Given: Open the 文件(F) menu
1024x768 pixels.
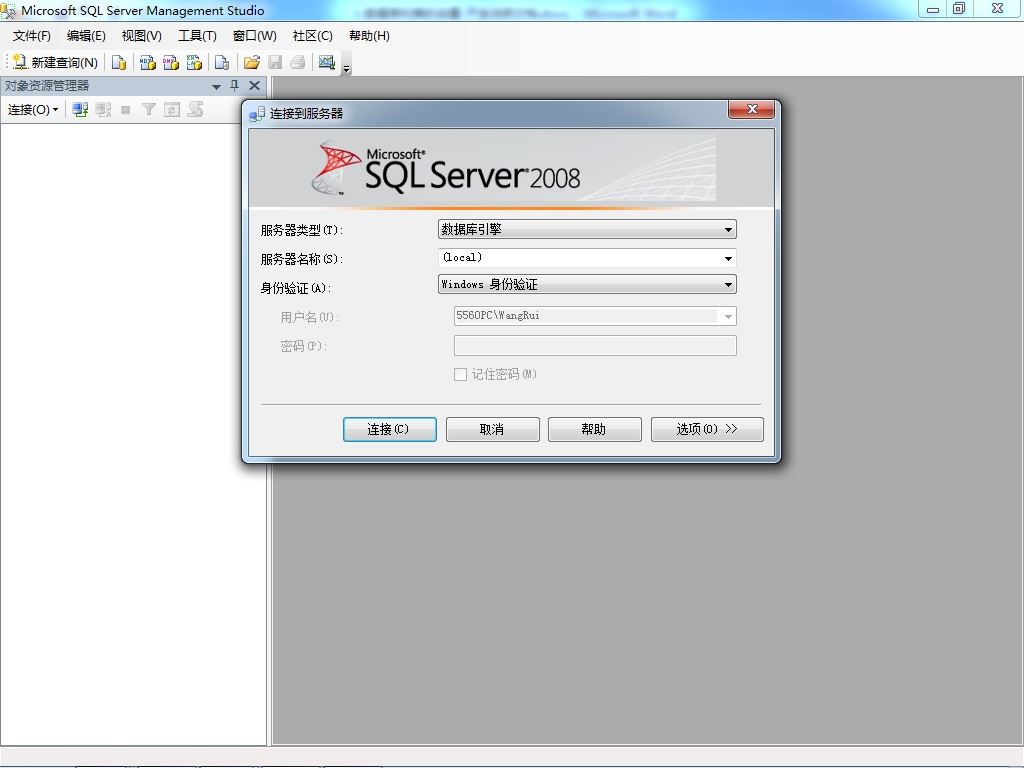Looking at the screenshot, I should (31, 36).
